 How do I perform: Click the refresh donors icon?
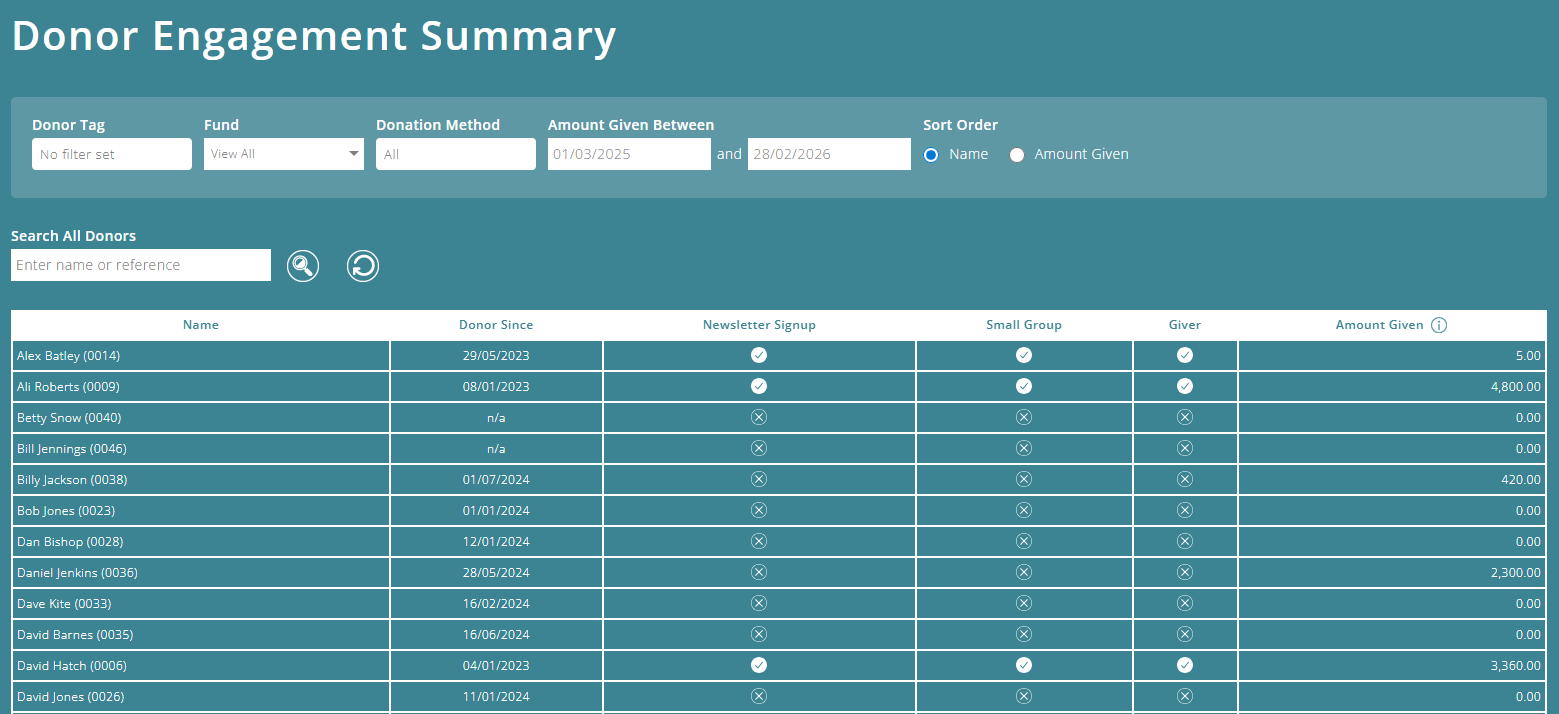click(363, 265)
